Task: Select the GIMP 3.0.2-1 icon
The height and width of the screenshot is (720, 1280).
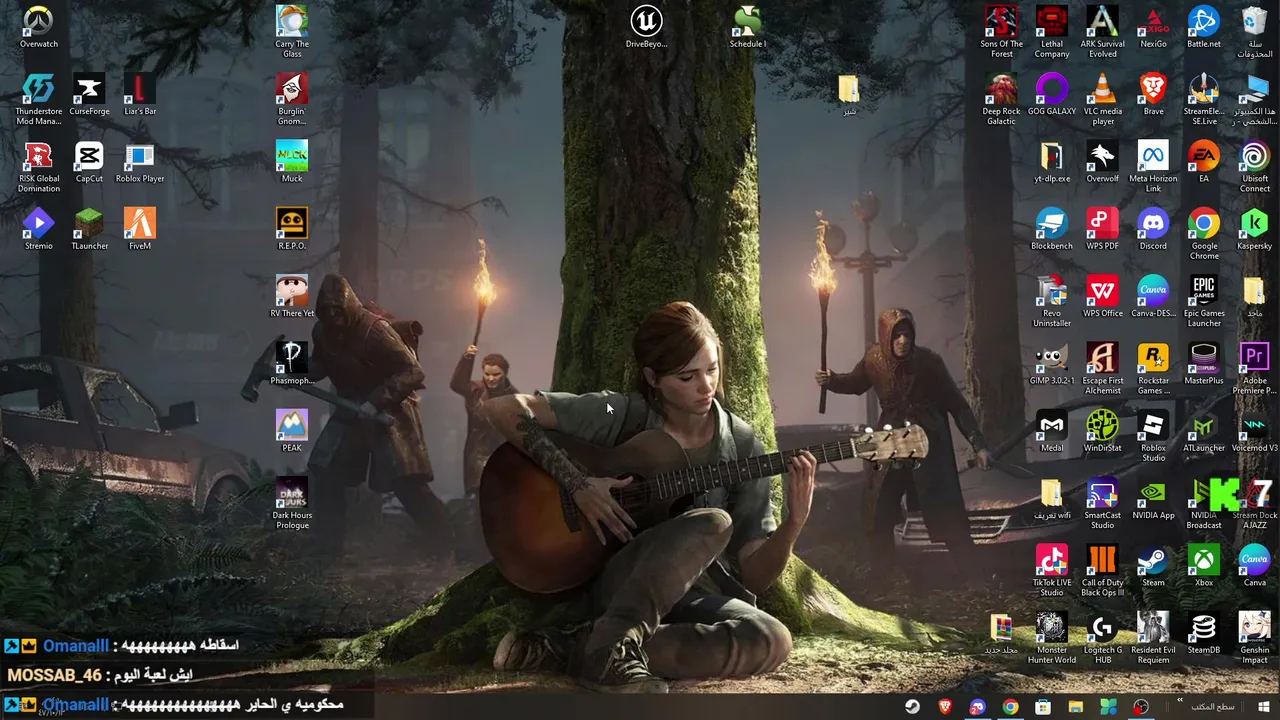Action: pyautogui.click(x=1052, y=364)
